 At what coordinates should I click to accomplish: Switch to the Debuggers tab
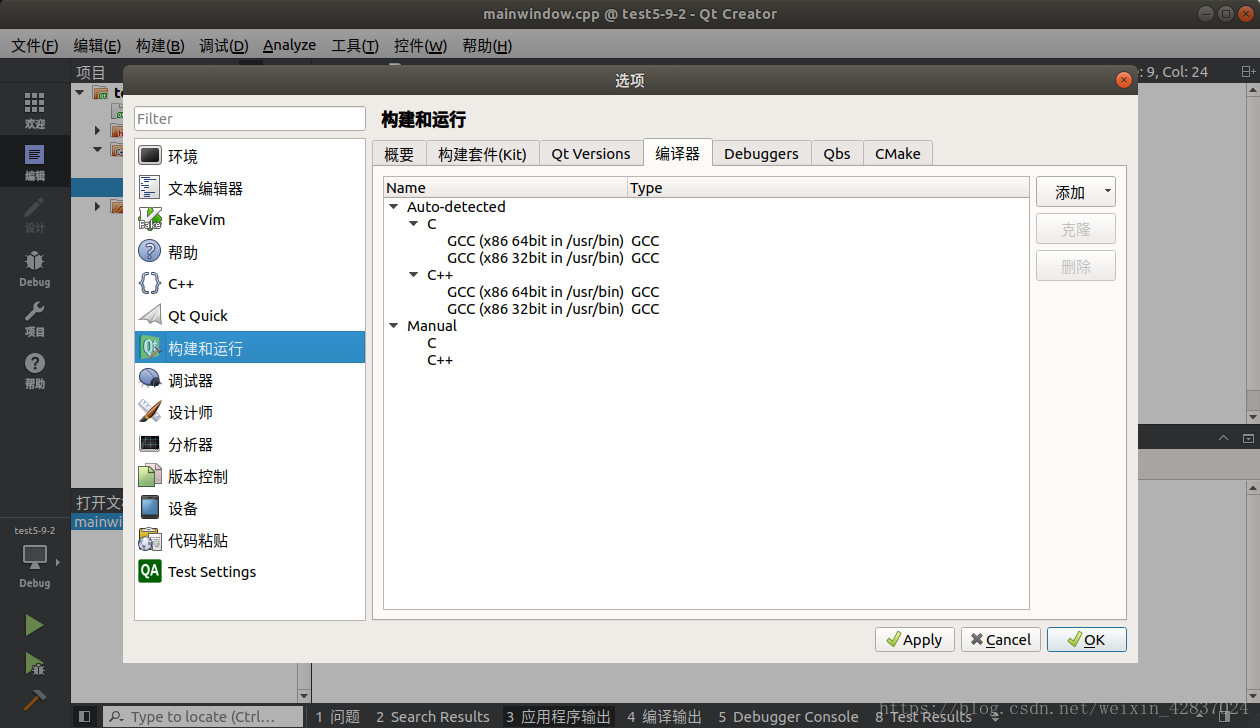tap(761, 154)
